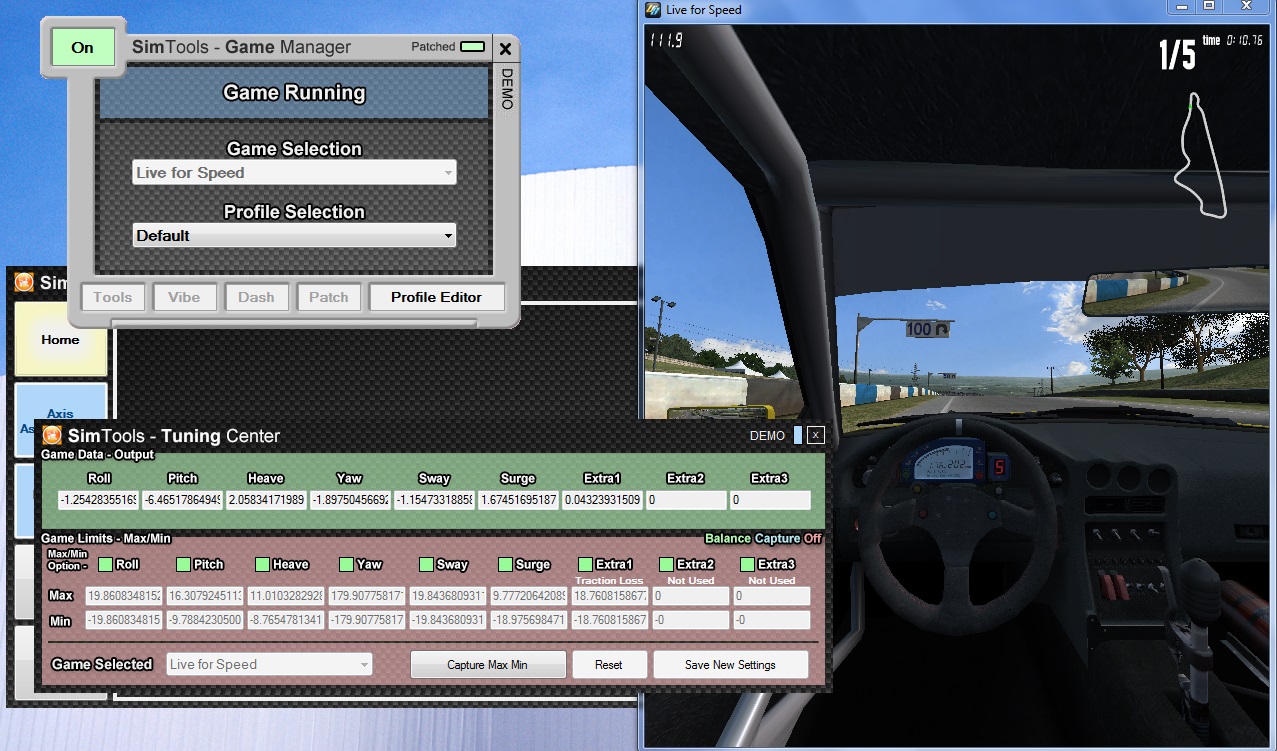Open the Profile Editor
The height and width of the screenshot is (751, 1277).
(x=436, y=297)
